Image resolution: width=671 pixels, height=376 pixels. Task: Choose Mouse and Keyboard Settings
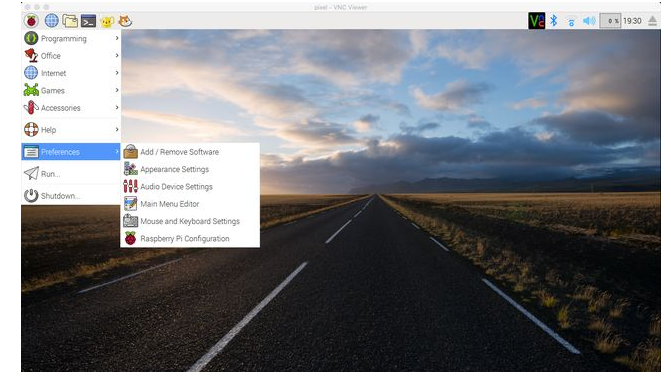pyautogui.click(x=190, y=221)
